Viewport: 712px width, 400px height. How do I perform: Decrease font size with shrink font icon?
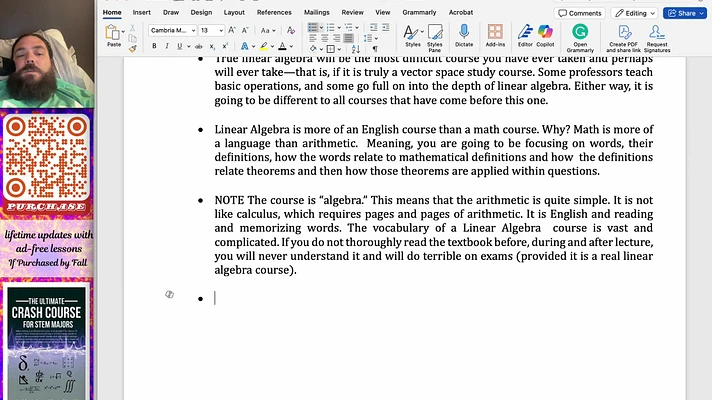[x=245, y=30]
